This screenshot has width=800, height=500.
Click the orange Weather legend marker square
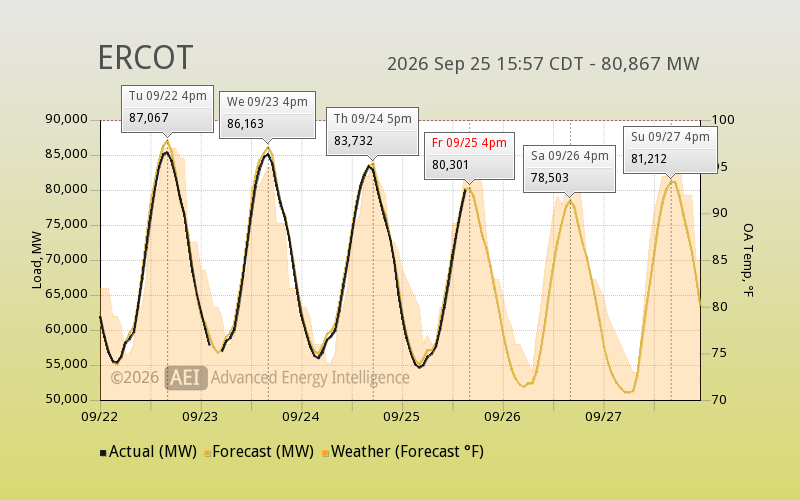pos(326,453)
